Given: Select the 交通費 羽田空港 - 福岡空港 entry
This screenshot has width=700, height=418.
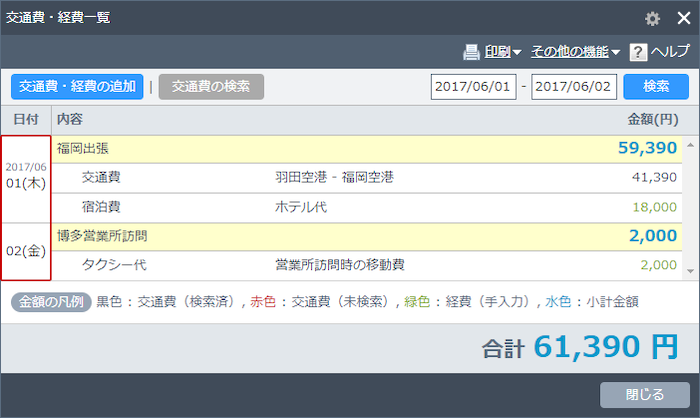Looking at the screenshot, I should pos(360,178).
